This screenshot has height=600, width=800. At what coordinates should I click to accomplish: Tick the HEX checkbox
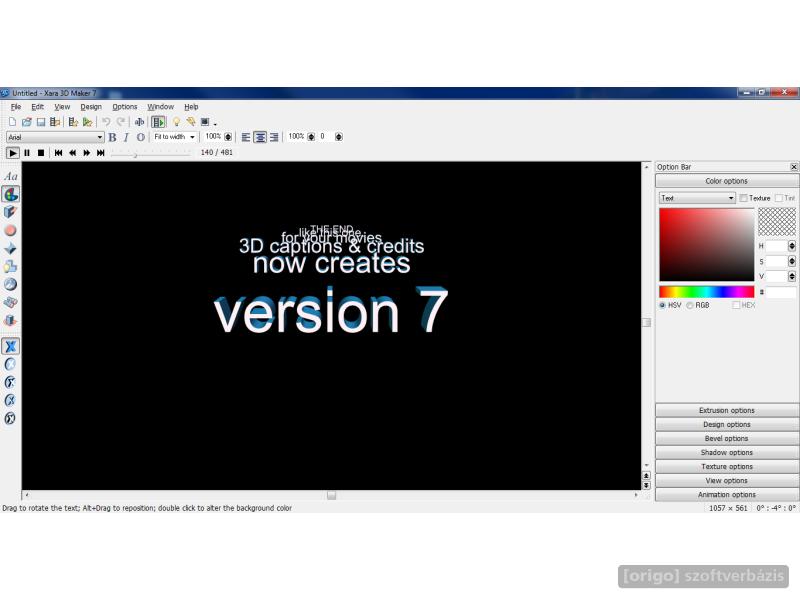tap(736, 305)
